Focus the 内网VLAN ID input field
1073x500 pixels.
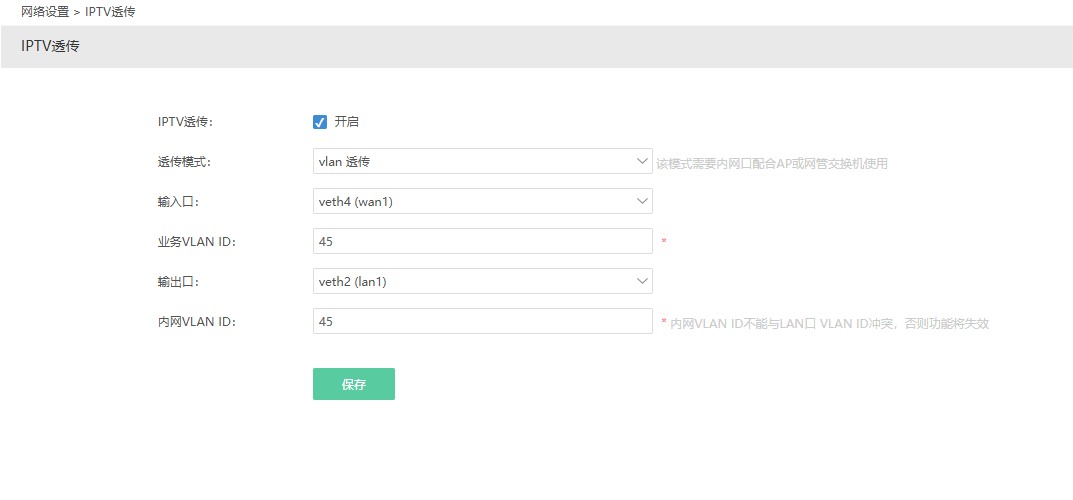point(482,321)
